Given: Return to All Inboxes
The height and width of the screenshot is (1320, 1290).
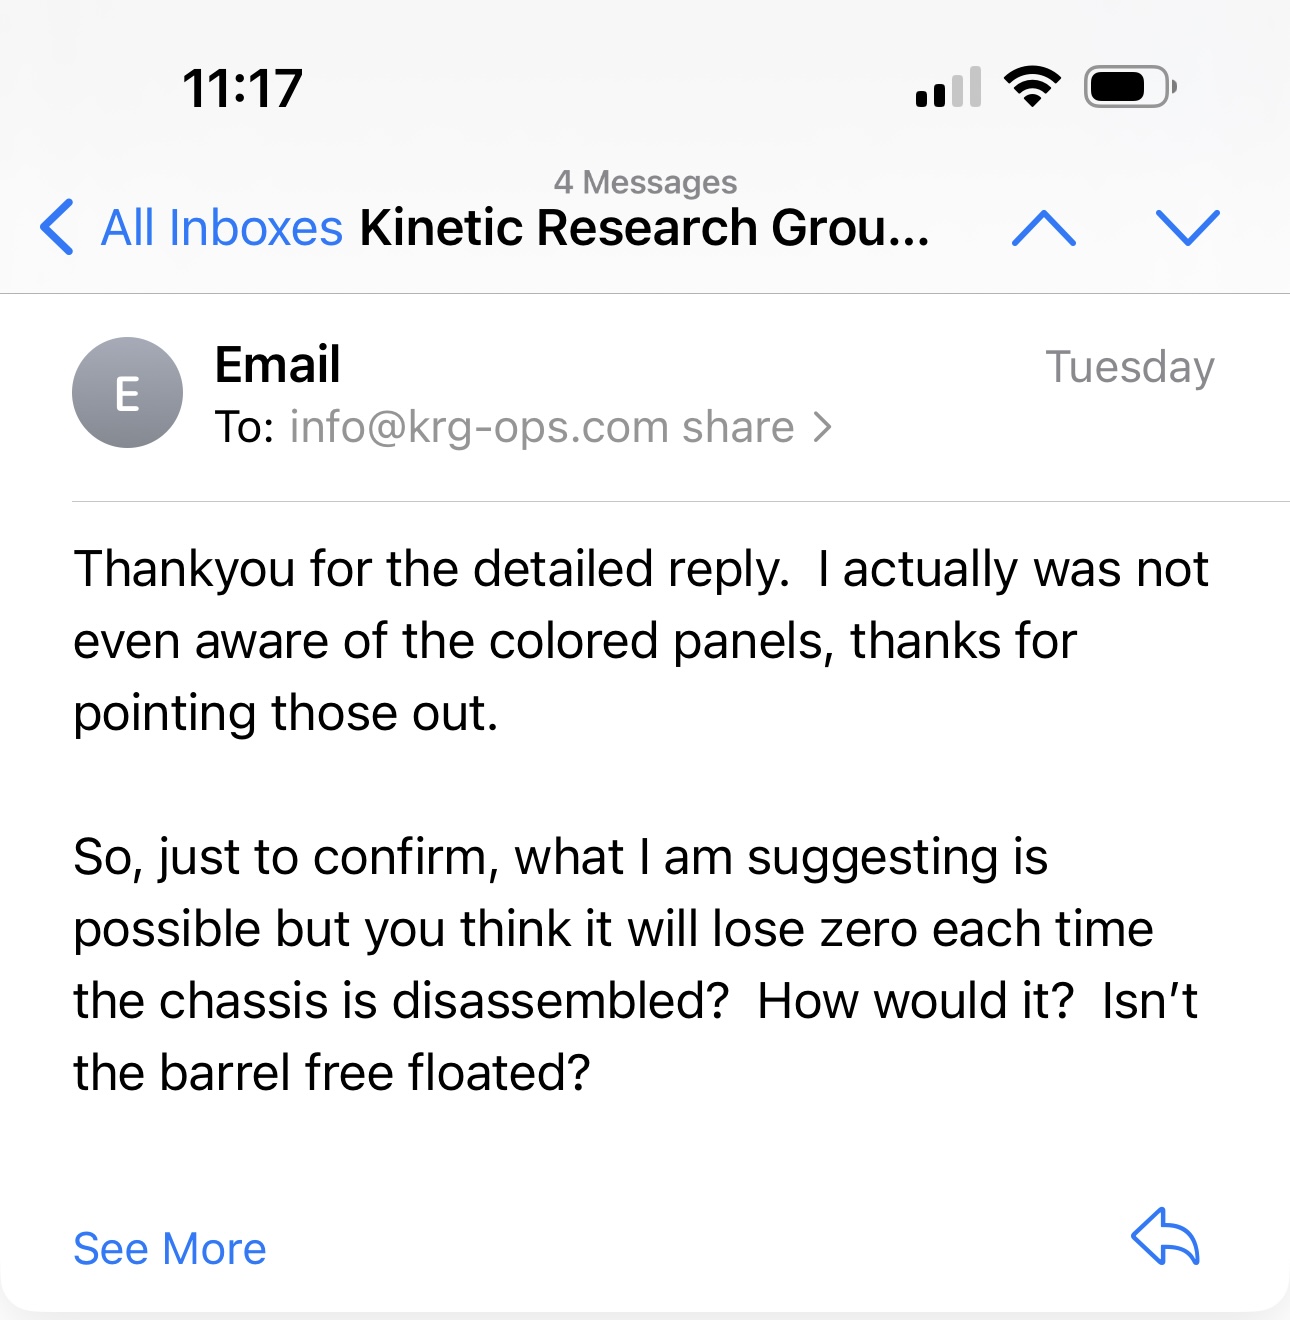Looking at the screenshot, I should coord(222,228).
